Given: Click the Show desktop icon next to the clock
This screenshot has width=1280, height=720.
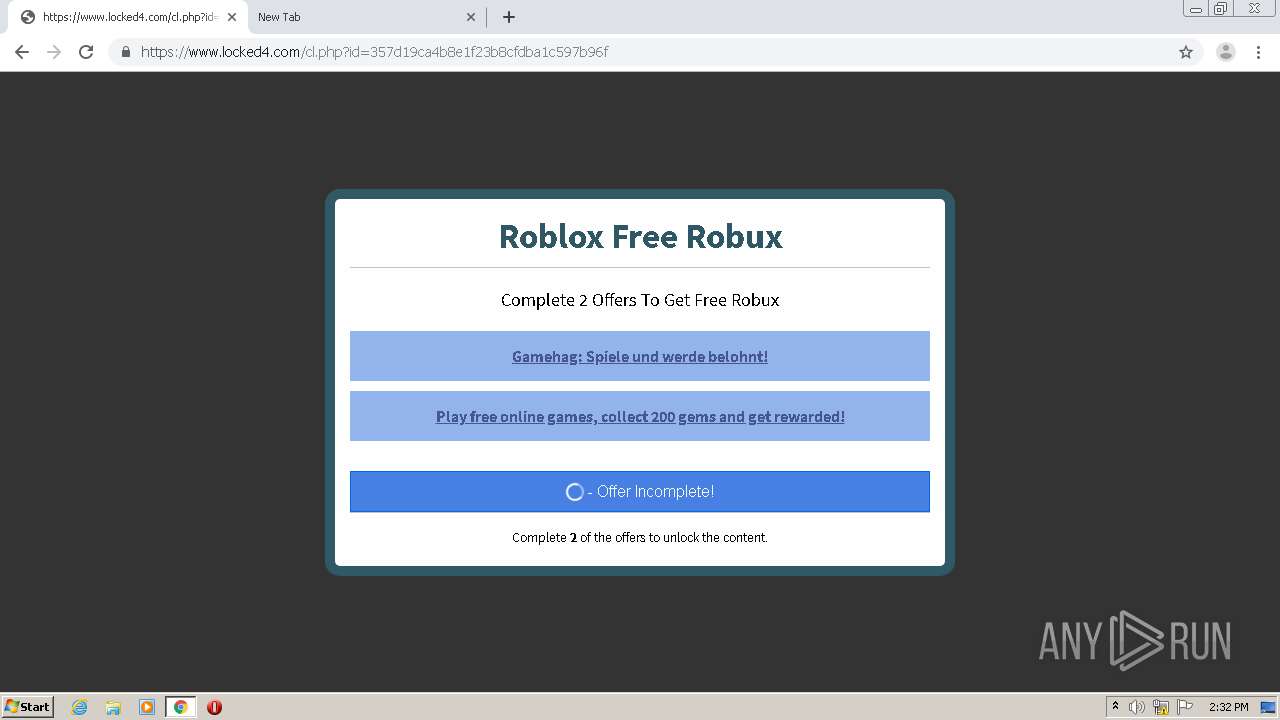Looking at the screenshot, I should 1268,707.
